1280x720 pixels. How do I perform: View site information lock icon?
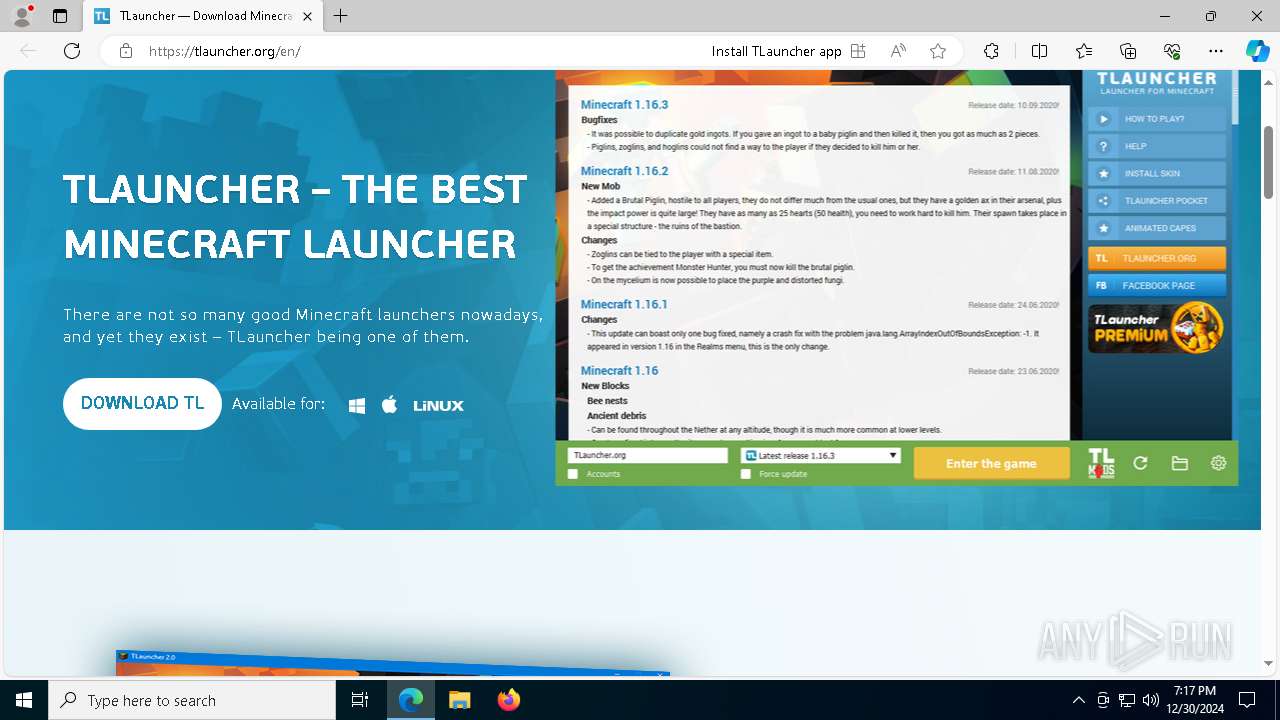click(126, 51)
